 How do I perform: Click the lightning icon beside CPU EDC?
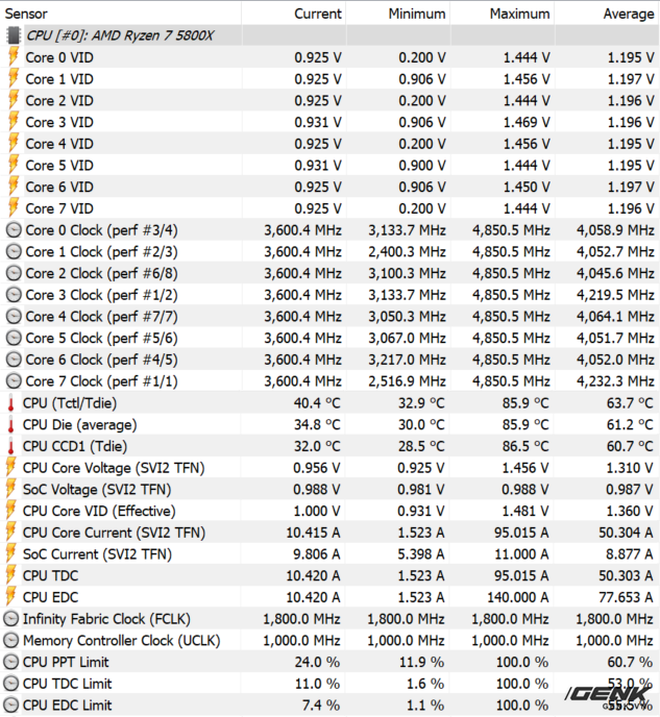[11, 597]
